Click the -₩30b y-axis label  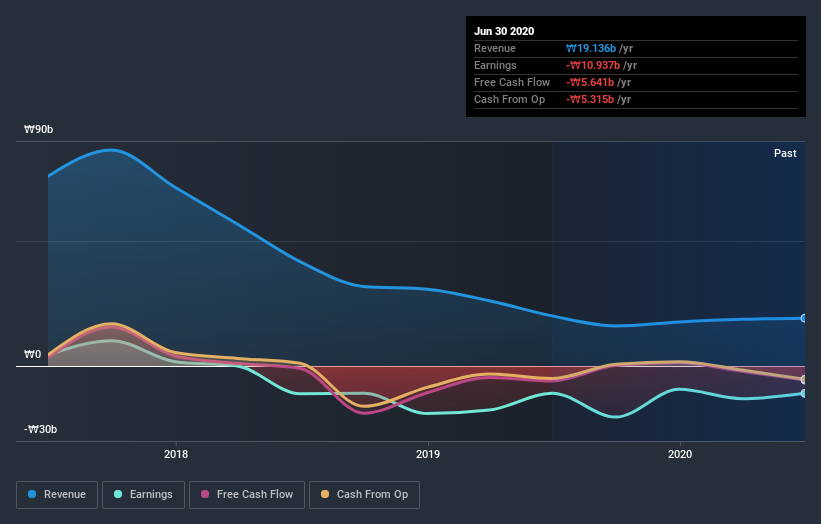coord(40,429)
